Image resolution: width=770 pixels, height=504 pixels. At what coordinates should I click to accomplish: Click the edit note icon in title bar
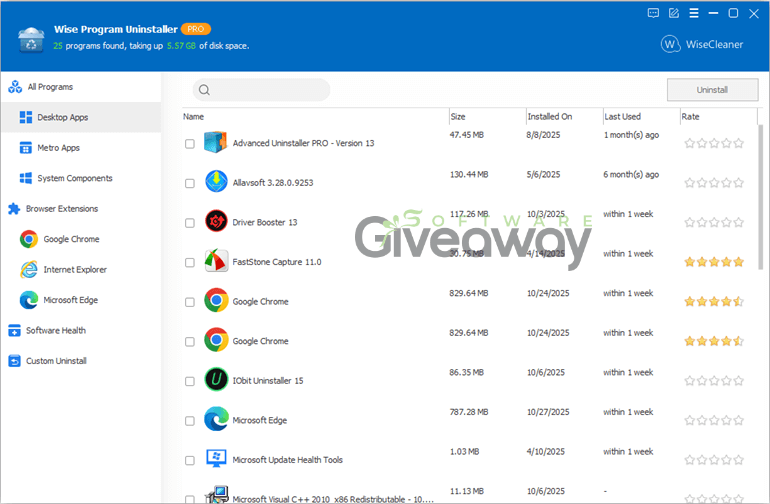(674, 13)
